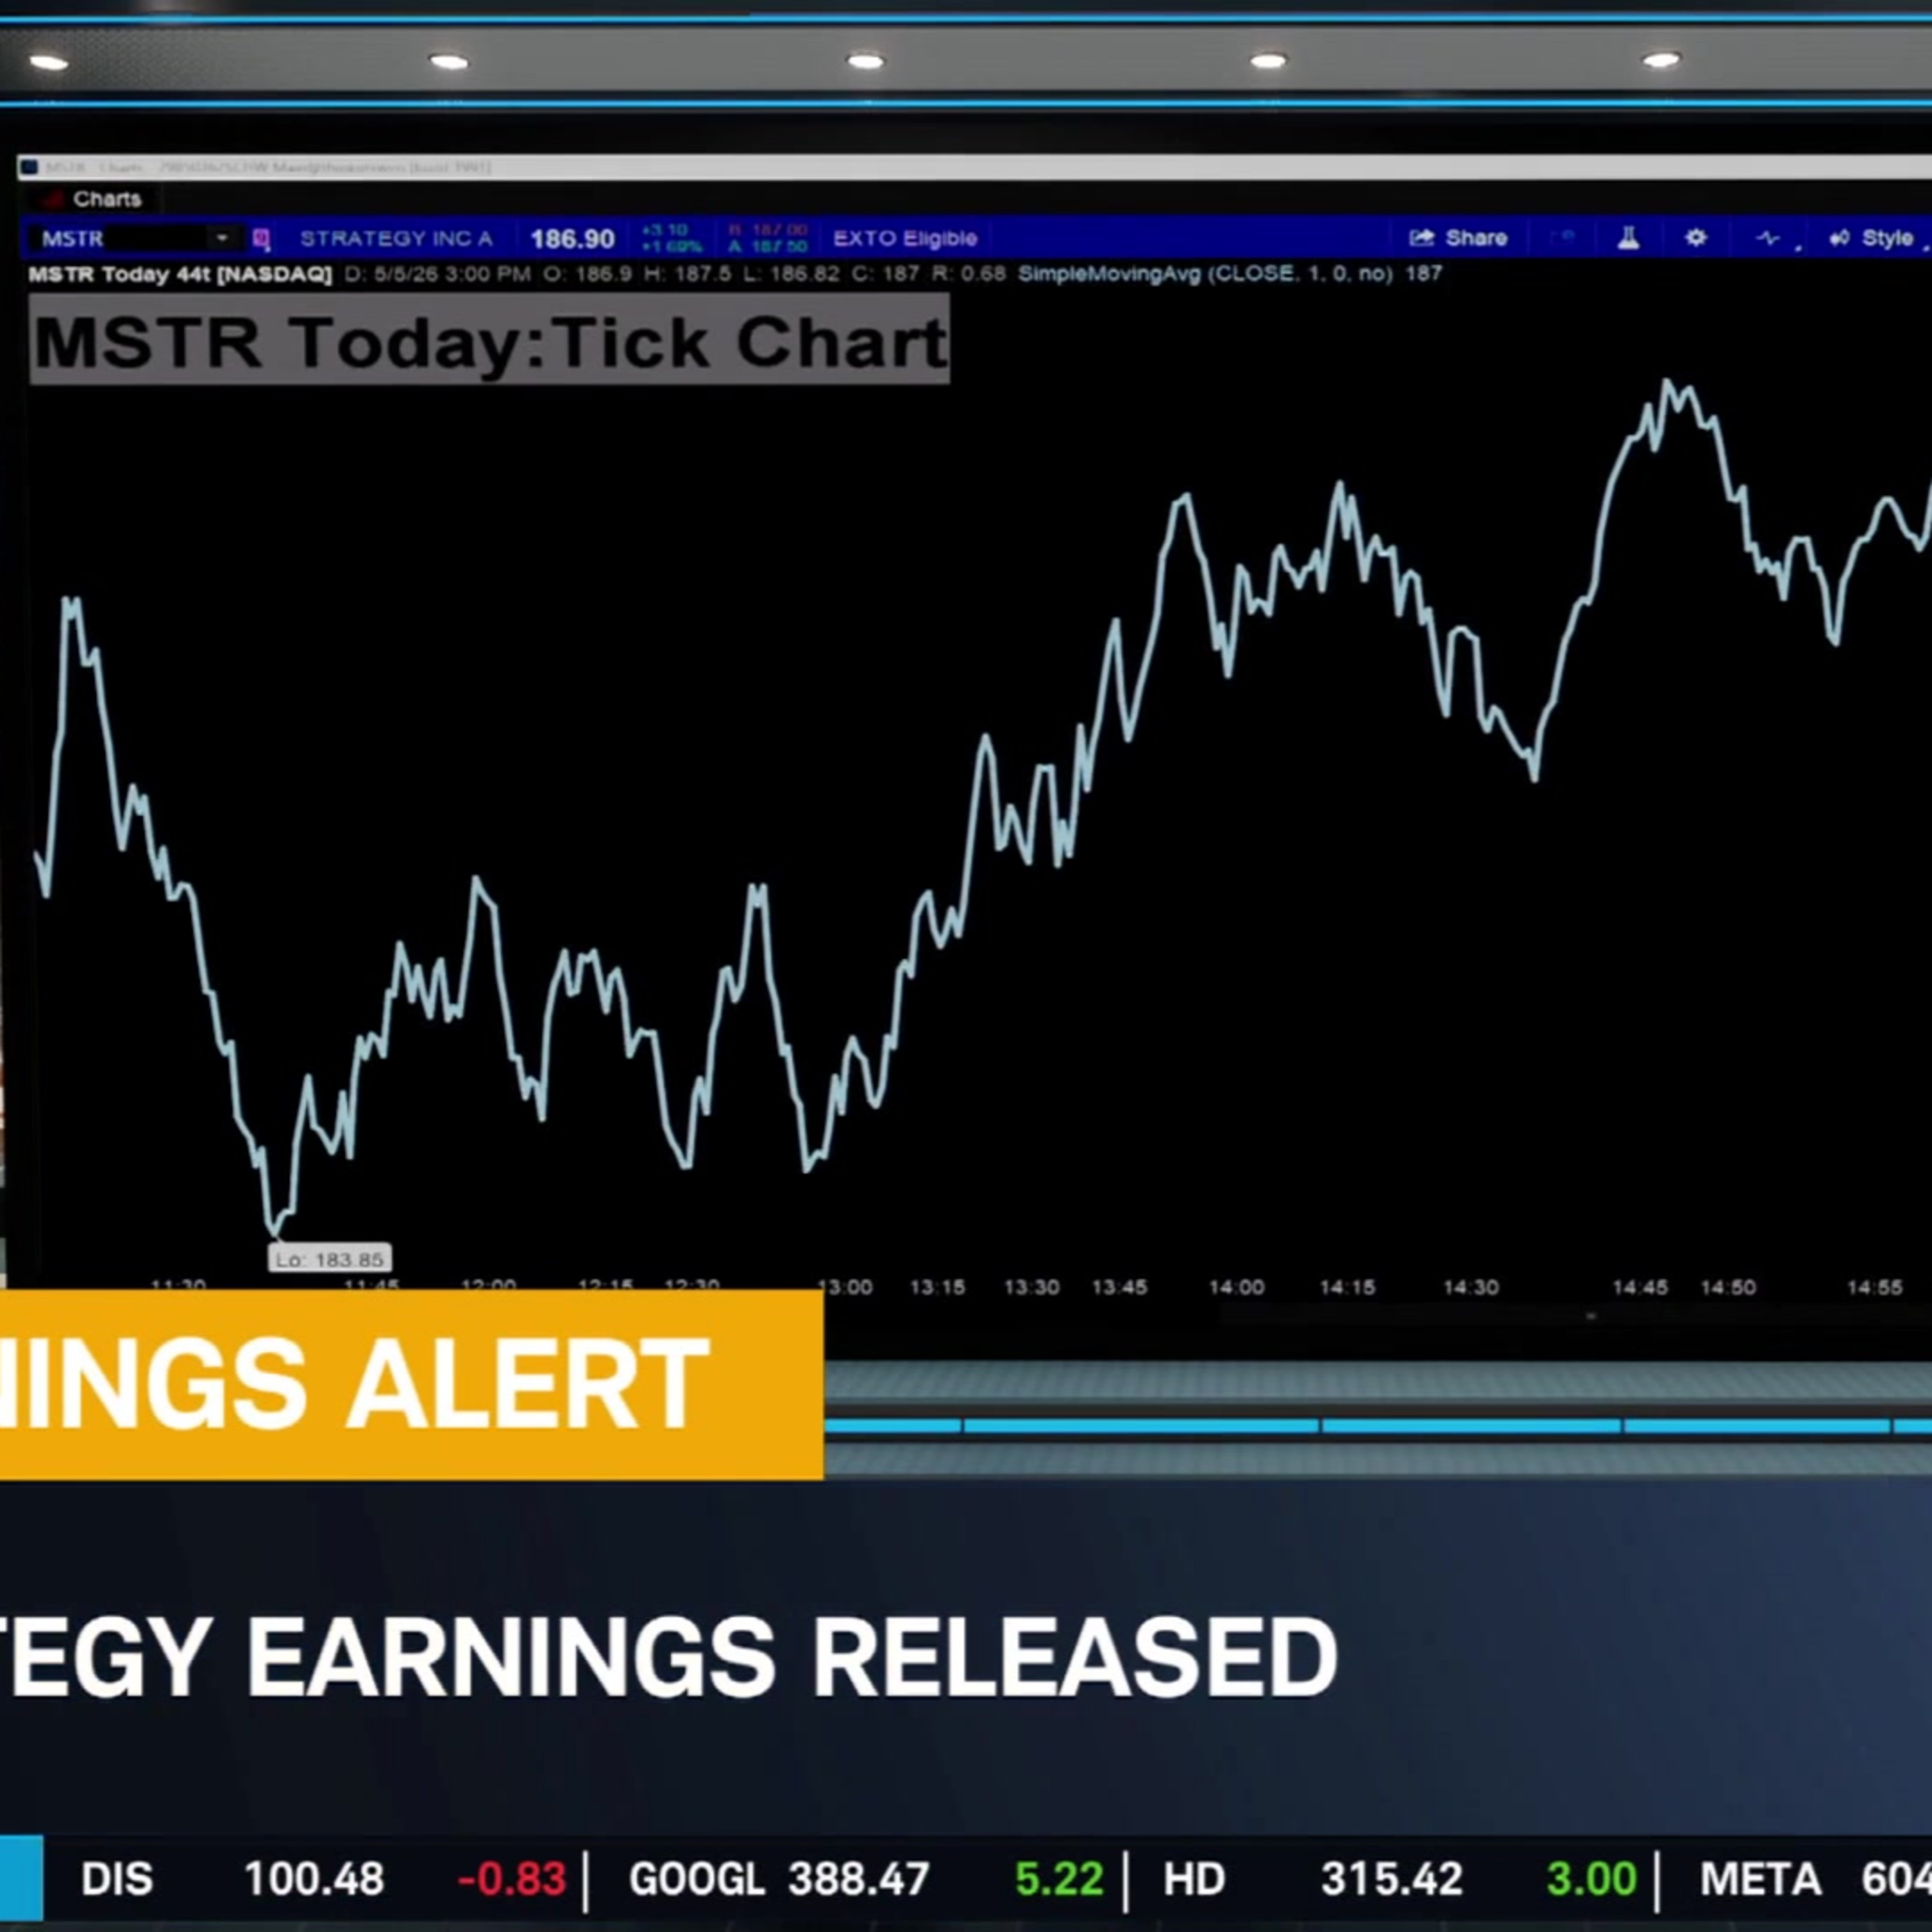
Task: Open the Patterns pulse-line icon
Action: click(1768, 238)
